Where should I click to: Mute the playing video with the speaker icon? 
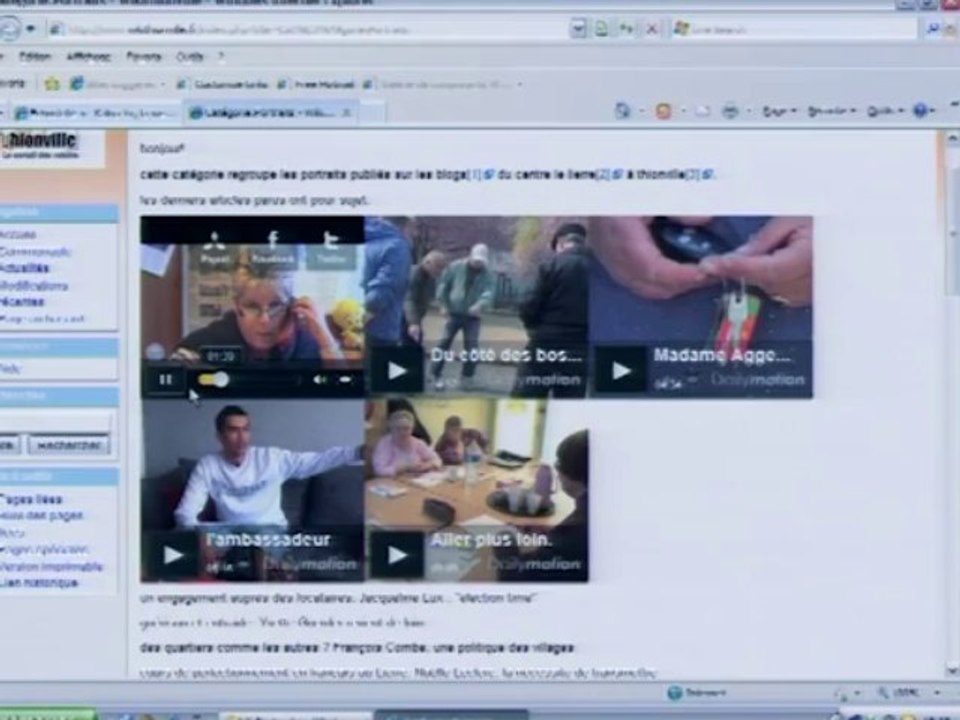[x=320, y=380]
